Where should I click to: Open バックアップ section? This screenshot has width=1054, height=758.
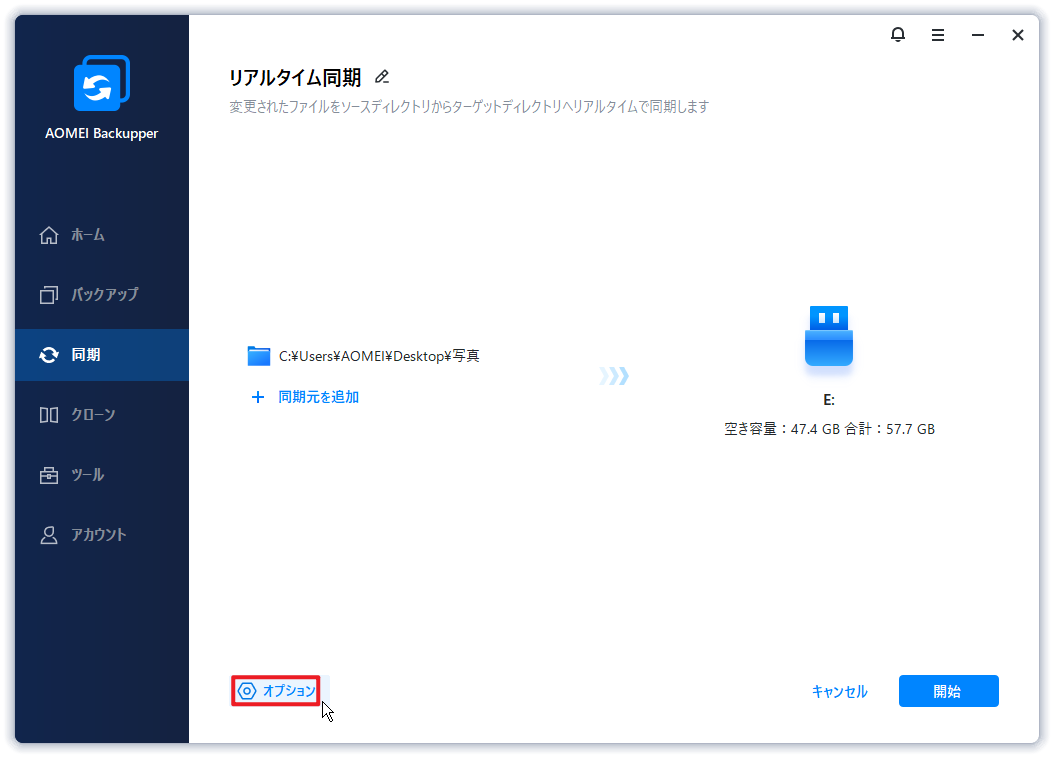tap(105, 294)
